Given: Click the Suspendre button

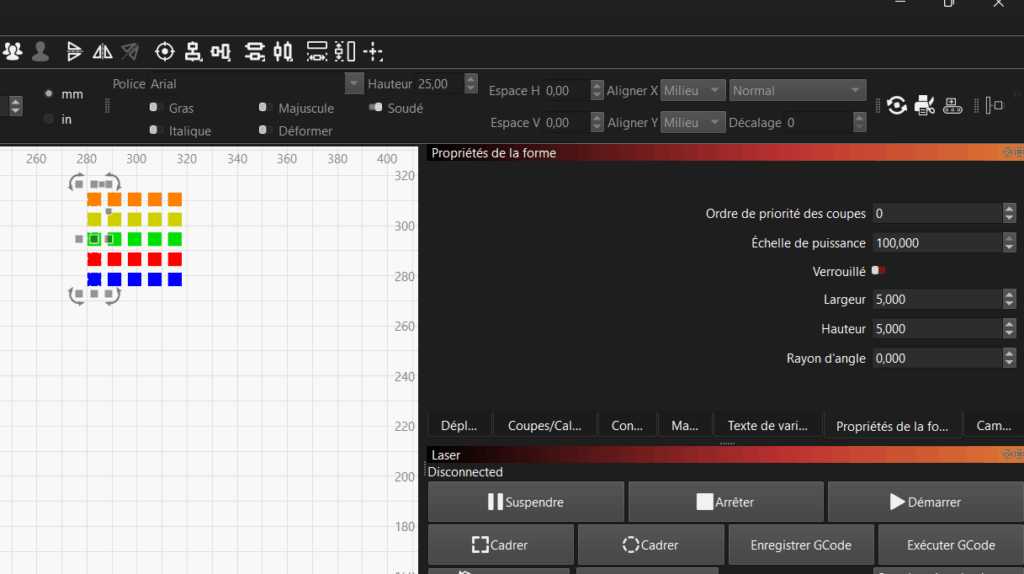Looking at the screenshot, I should 526,502.
